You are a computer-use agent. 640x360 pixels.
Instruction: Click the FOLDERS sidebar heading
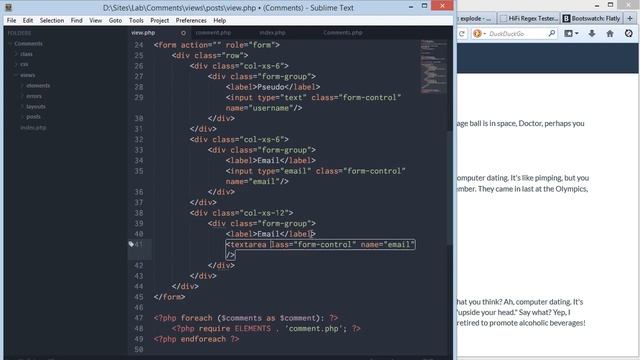tap(19, 33)
